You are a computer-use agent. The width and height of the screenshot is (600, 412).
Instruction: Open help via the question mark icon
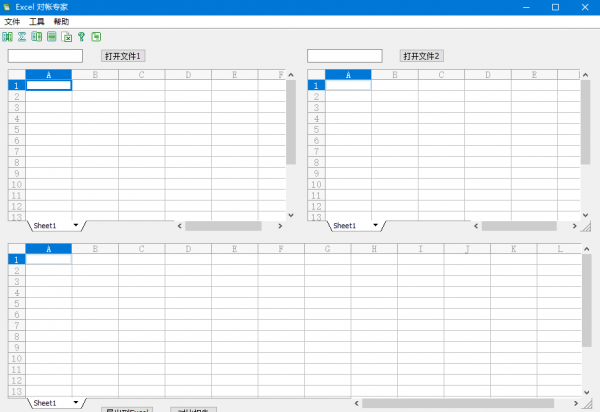pos(81,37)
